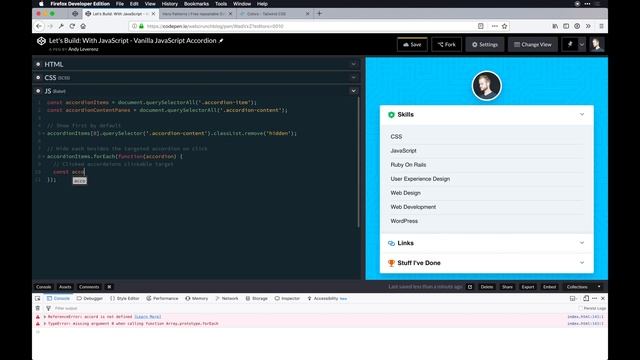Click CSS editor settings gear

click(38, 78)
